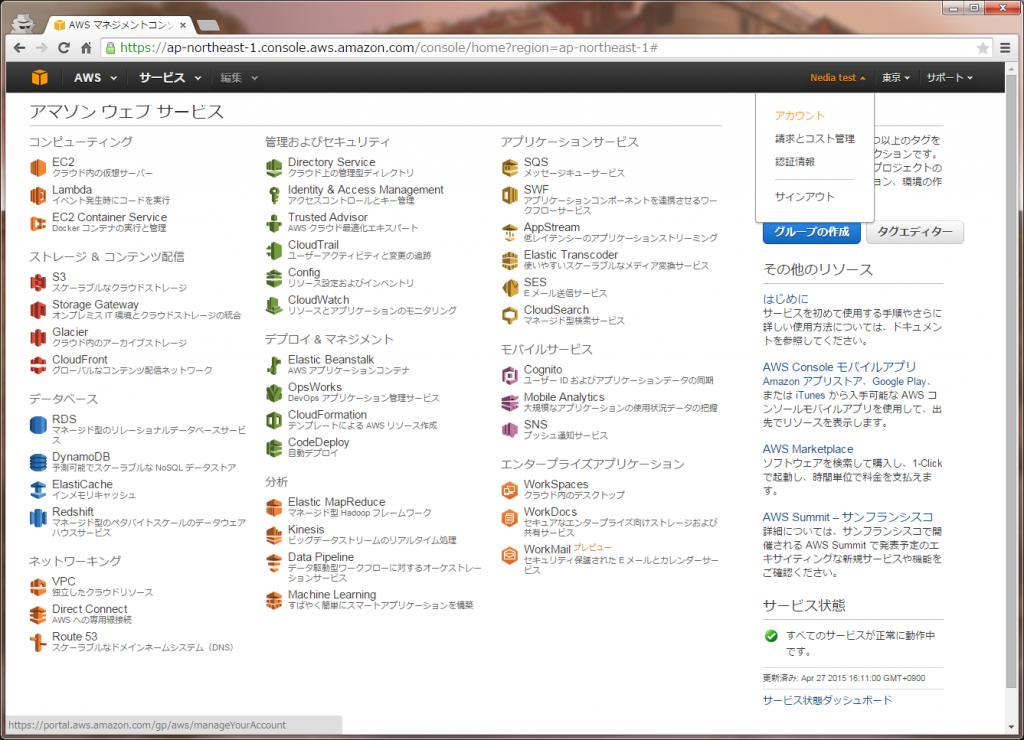The height and width of the screenshot is (740, 1024).
Task: Open the SNS icon
Action: coord(509,430)
